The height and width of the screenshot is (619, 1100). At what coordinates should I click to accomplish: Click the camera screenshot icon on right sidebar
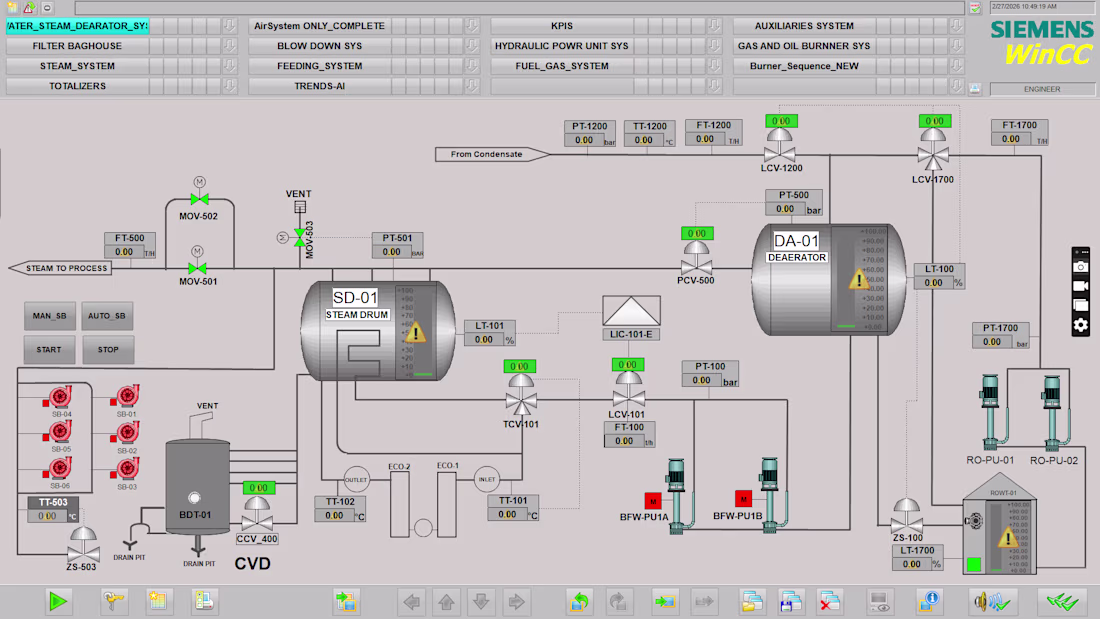pyautogui.click(x=1080, y=267)
